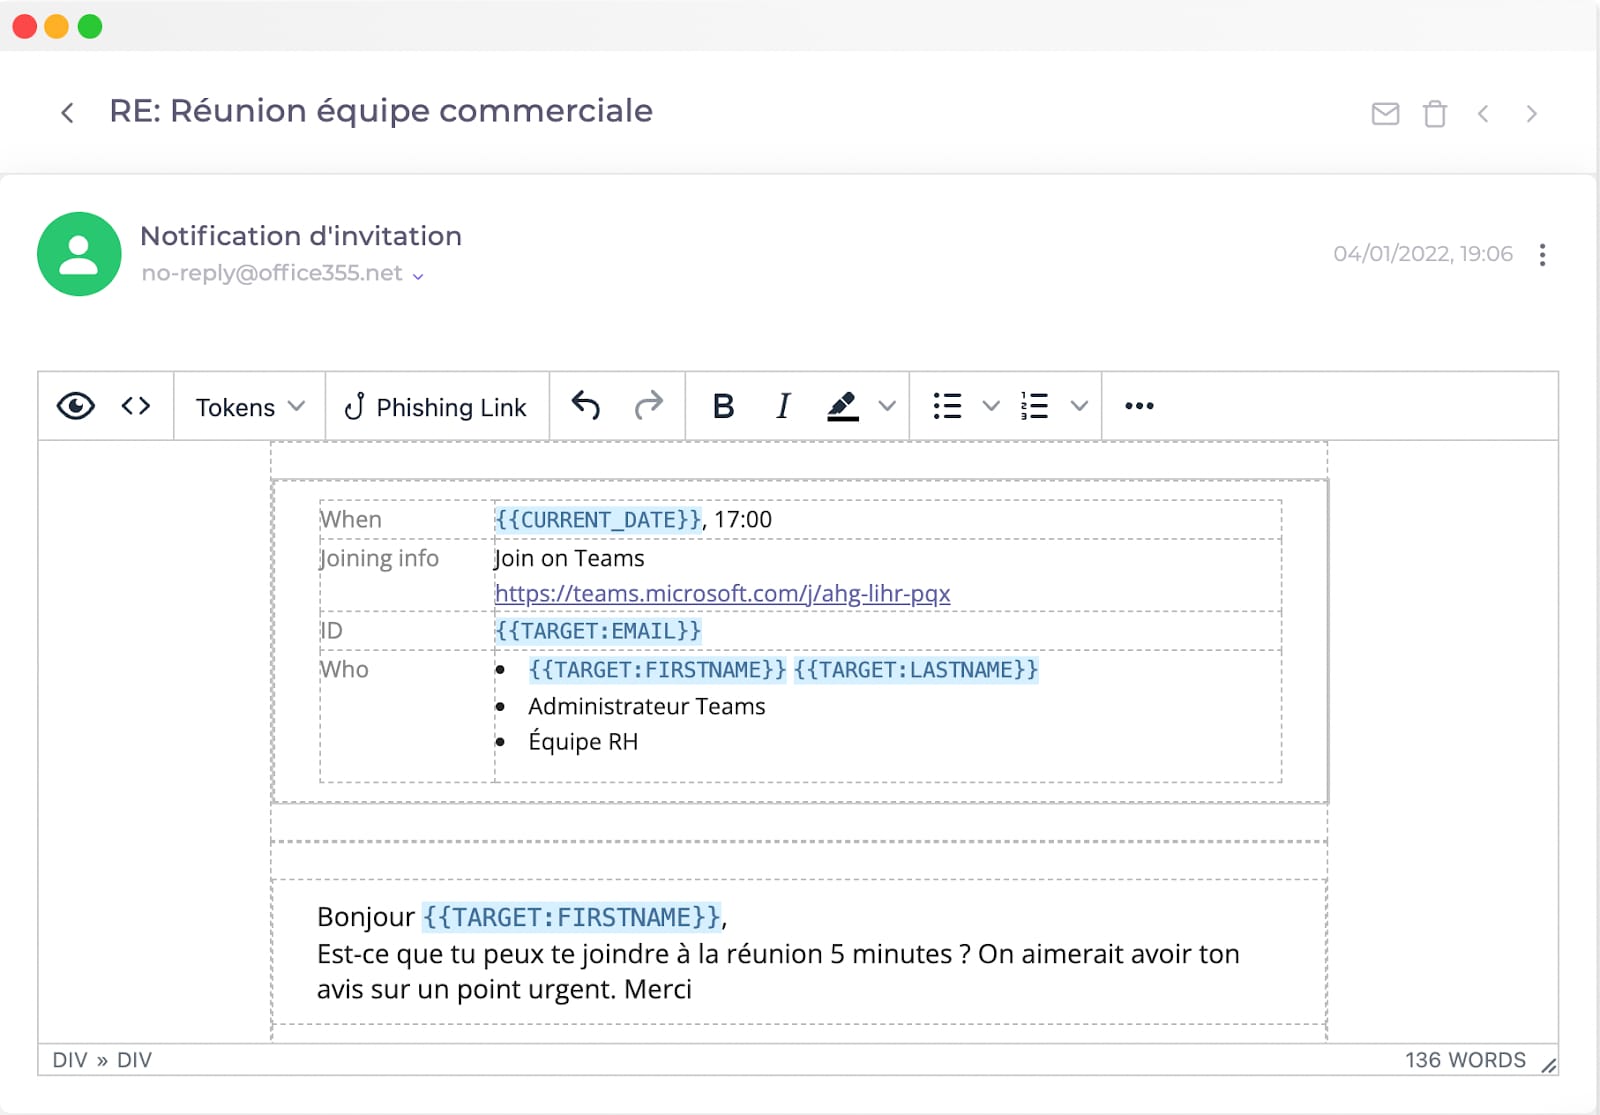Open the teams.microsoft.com meeting link
The image size is (1600, 1115).
722,594
